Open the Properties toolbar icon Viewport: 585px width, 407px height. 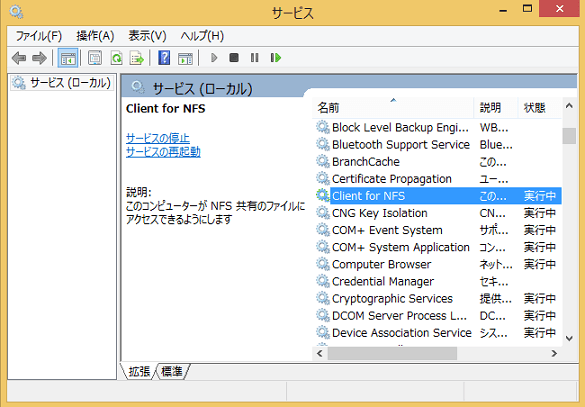coord(95,58)
